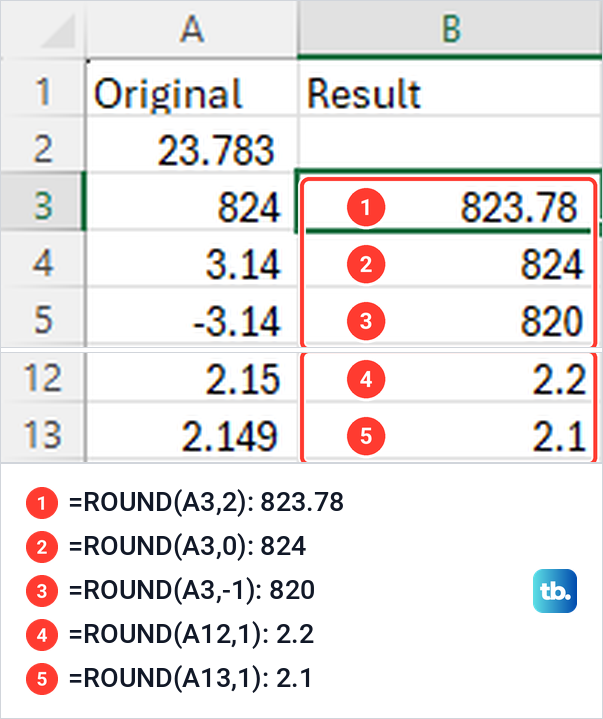Select row 3 header
The image size is (603, 719).
click(x=43, y=202)
